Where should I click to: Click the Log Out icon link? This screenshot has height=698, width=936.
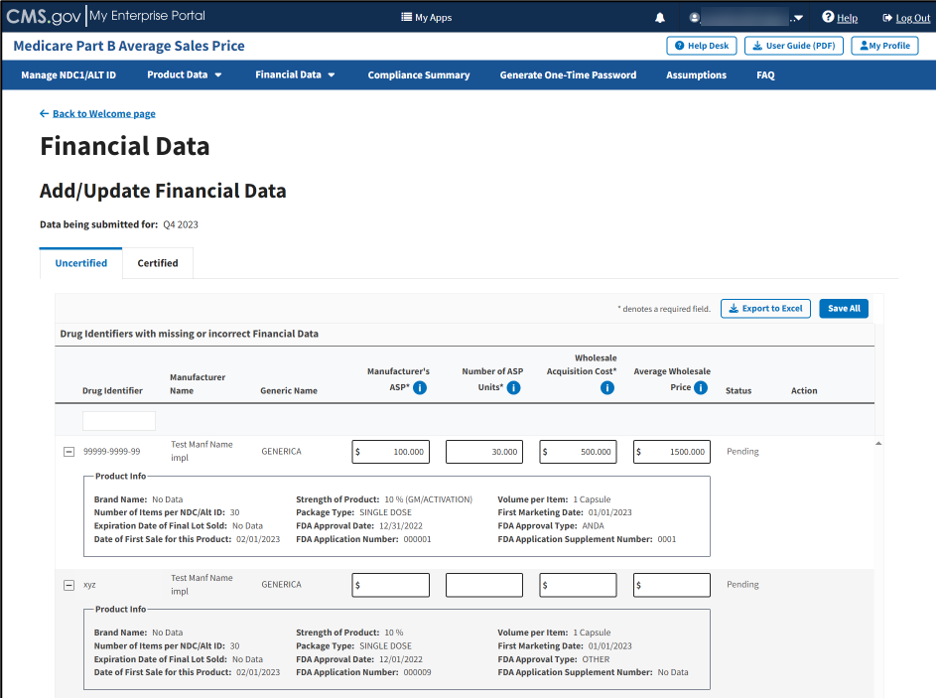906,18
